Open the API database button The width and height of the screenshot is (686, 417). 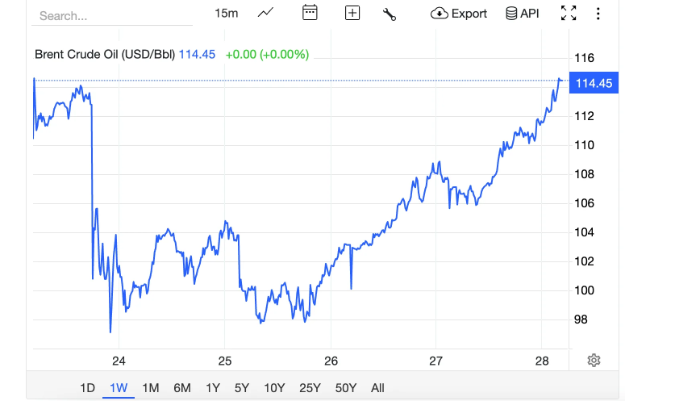click(x=522, y=13)
